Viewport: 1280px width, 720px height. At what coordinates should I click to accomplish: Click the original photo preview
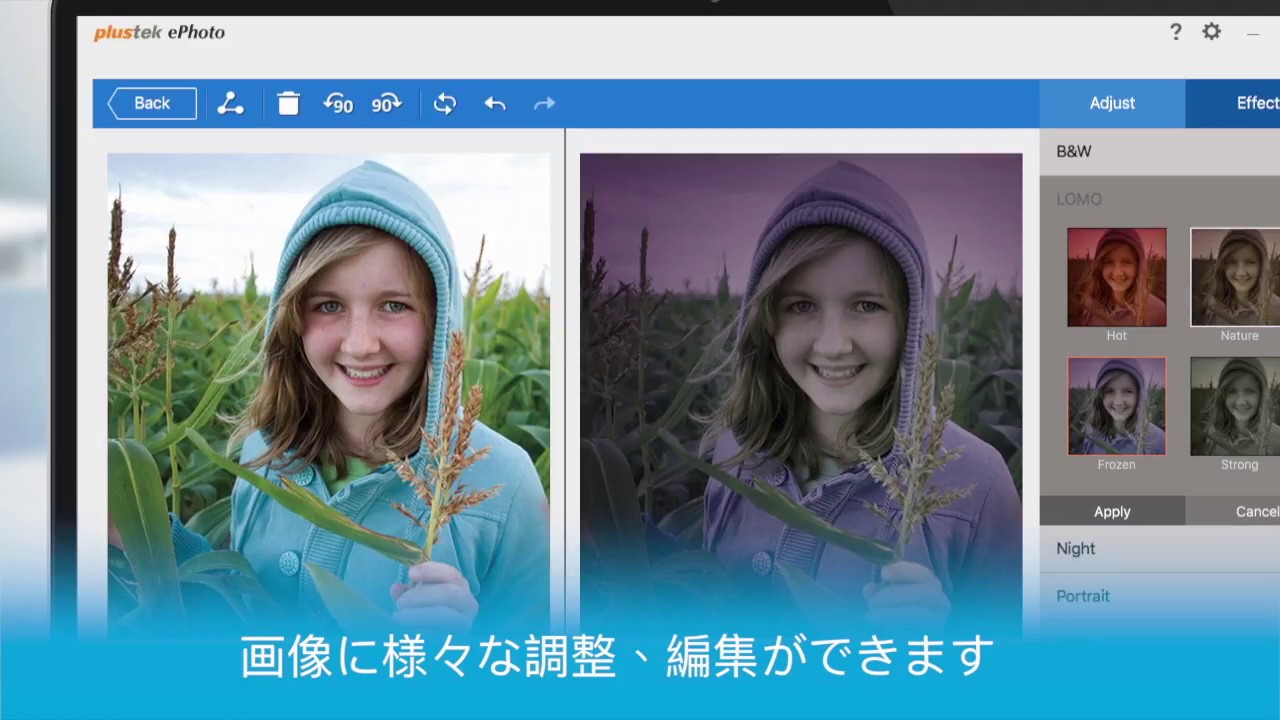(328, 394)
